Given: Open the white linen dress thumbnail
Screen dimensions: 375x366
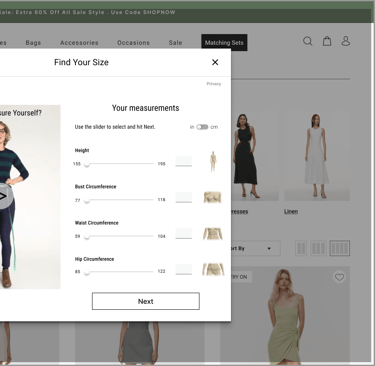Looking at the screenshot, I should (x=317, y=157).
